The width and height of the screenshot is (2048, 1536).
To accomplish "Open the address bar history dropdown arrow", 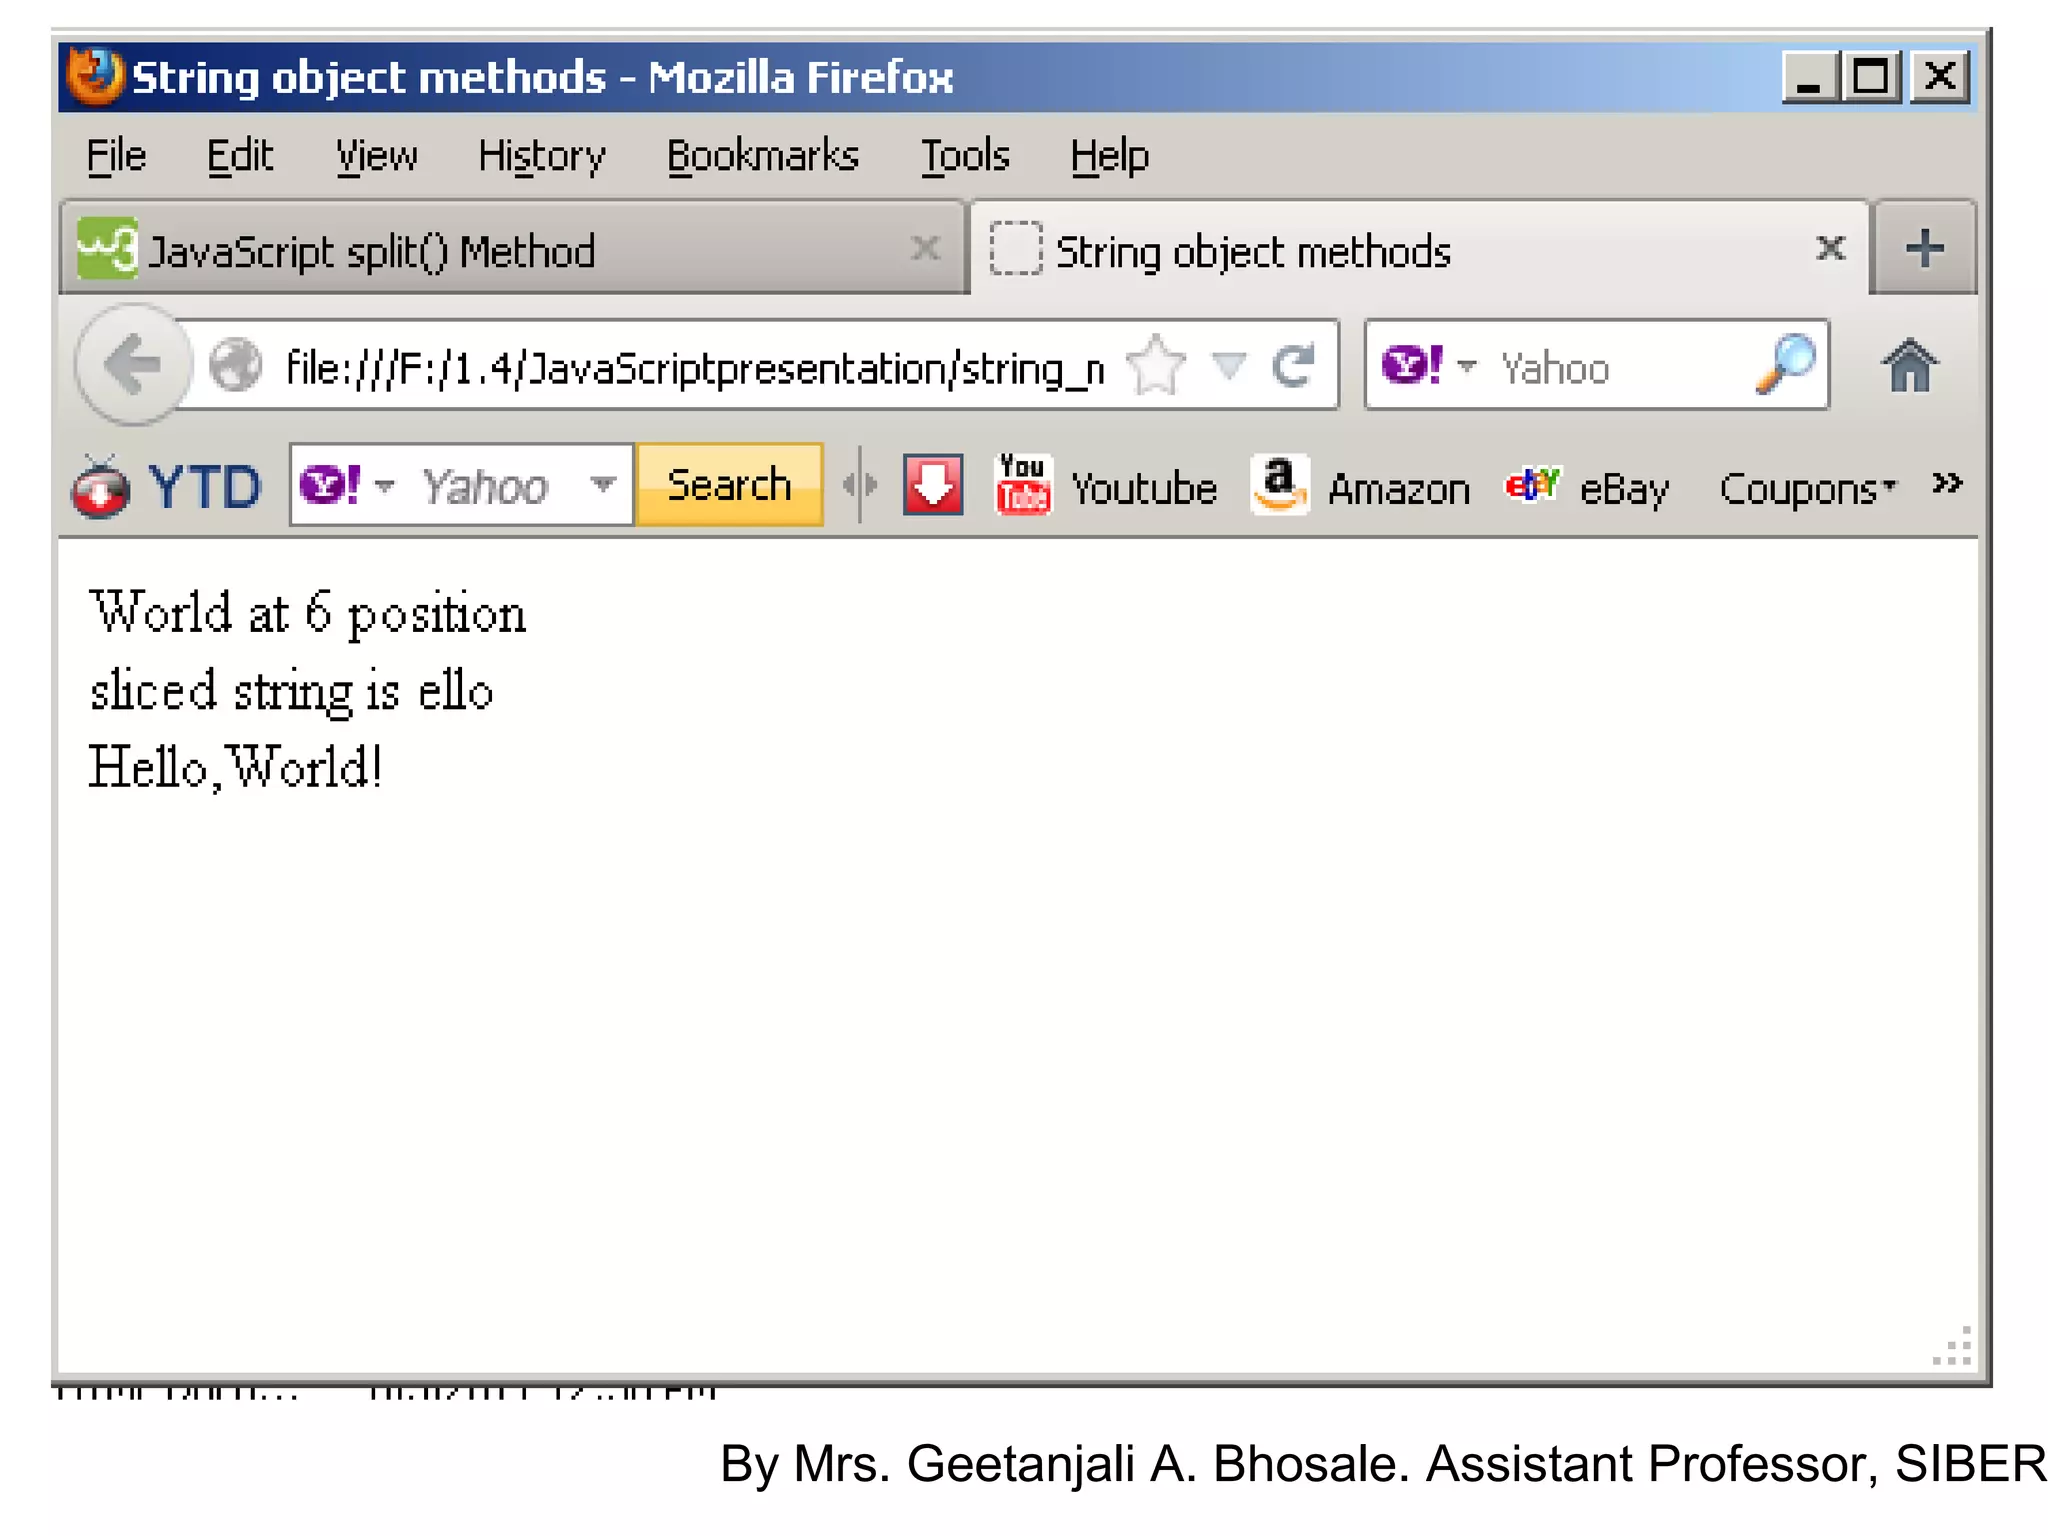I will pos(1229,366).
